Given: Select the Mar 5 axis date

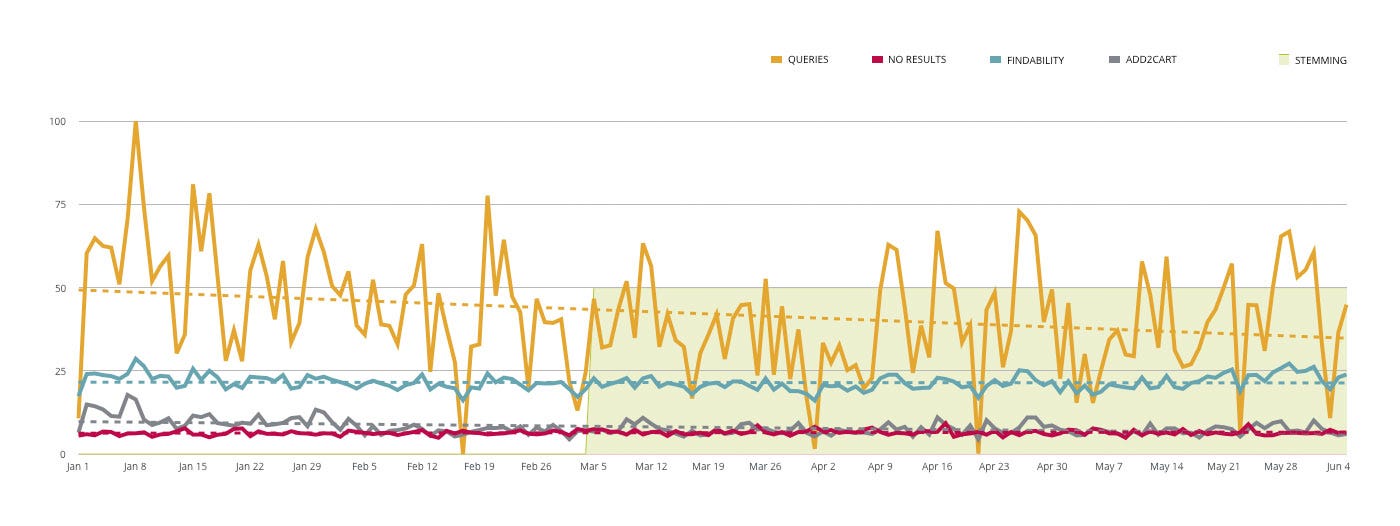Looking at the screenshot, I should pos(593,467).
